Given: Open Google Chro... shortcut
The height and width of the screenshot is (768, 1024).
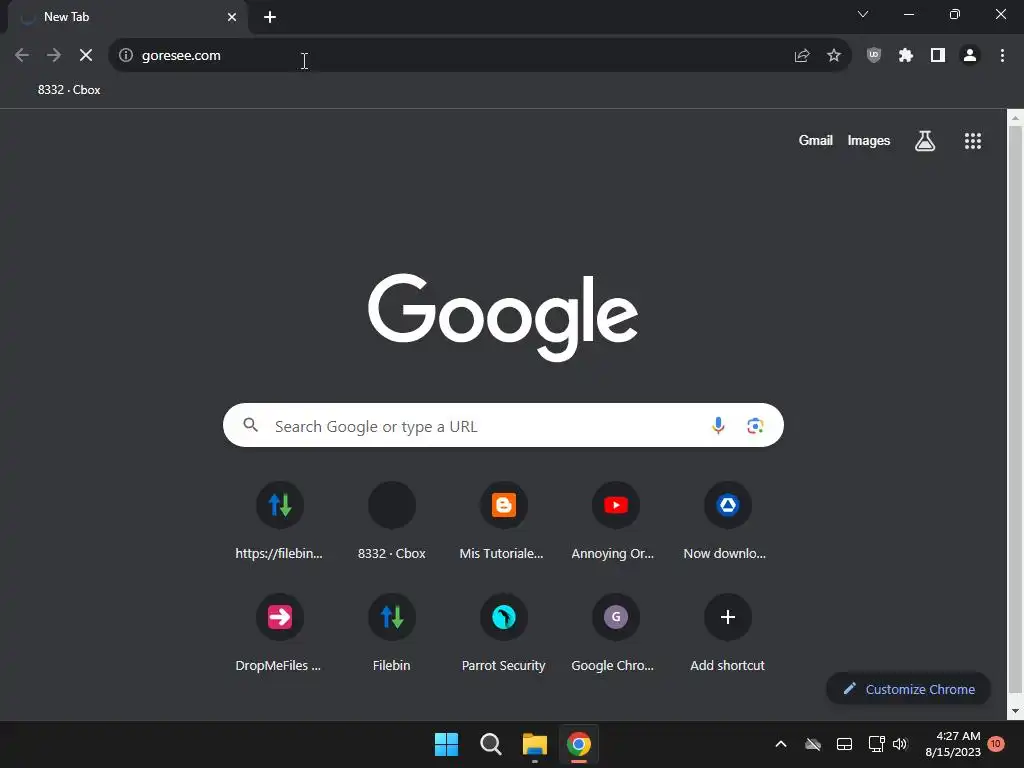Looking at the screenshot, I should [x=615, y=633].
